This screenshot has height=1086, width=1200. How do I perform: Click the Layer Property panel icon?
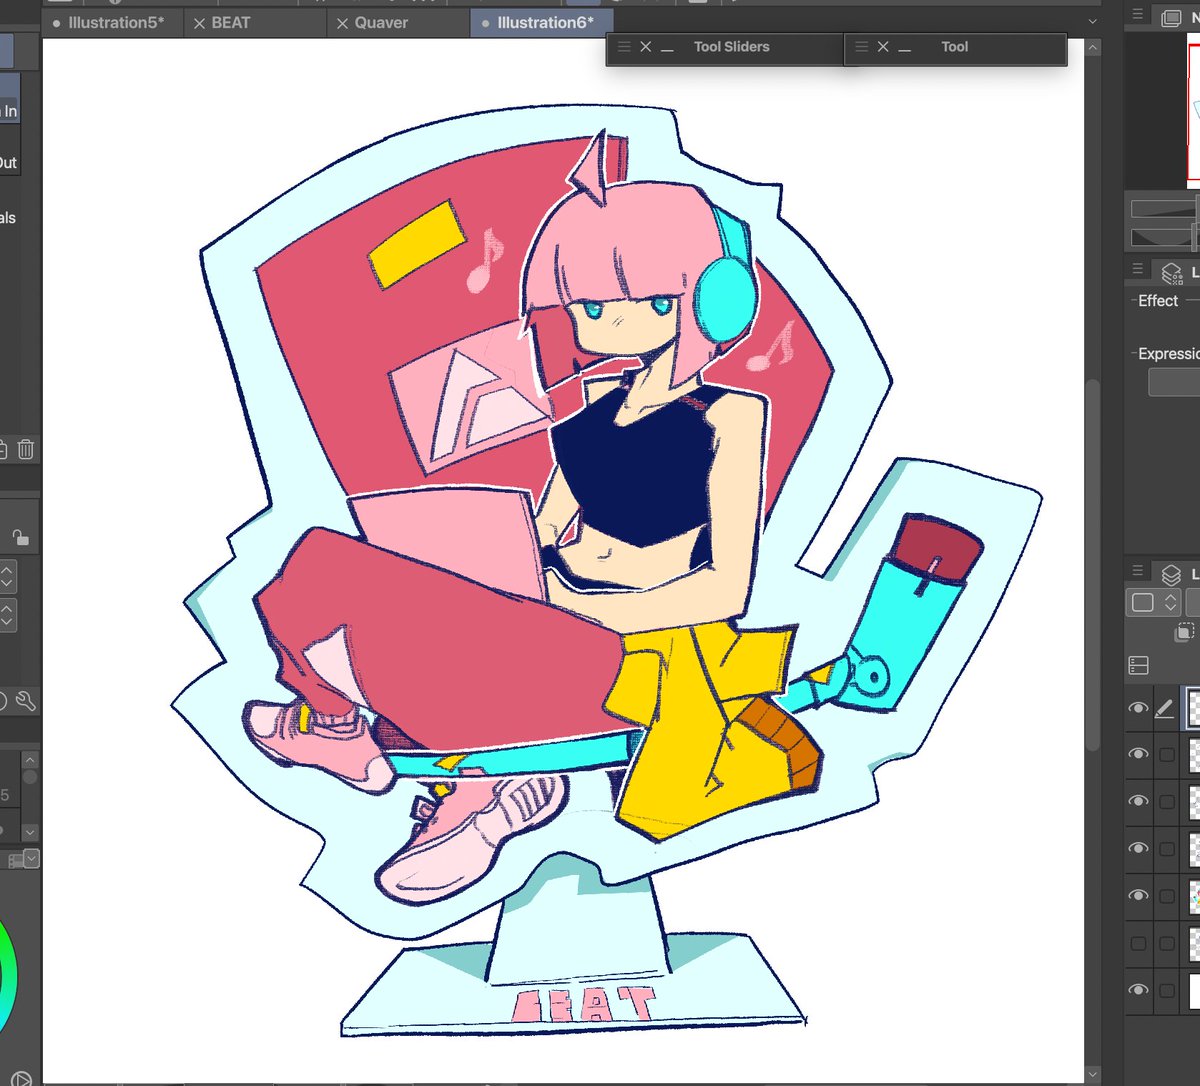(1173, 271)
